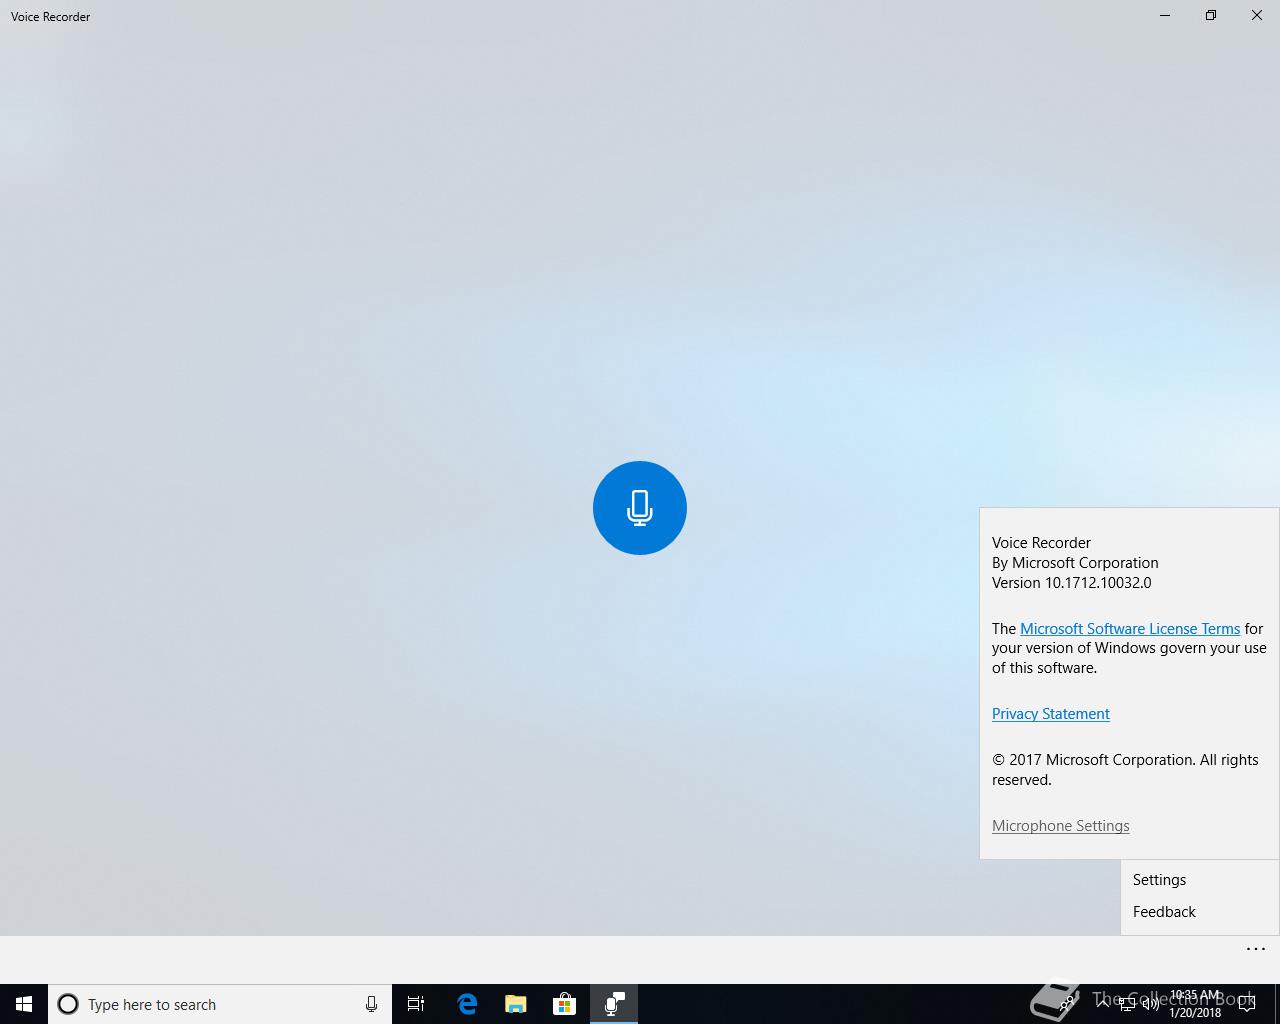Choose Feedback from the overflow menu
This screenshot has height=1024, width=1280.
(1200, 912)
